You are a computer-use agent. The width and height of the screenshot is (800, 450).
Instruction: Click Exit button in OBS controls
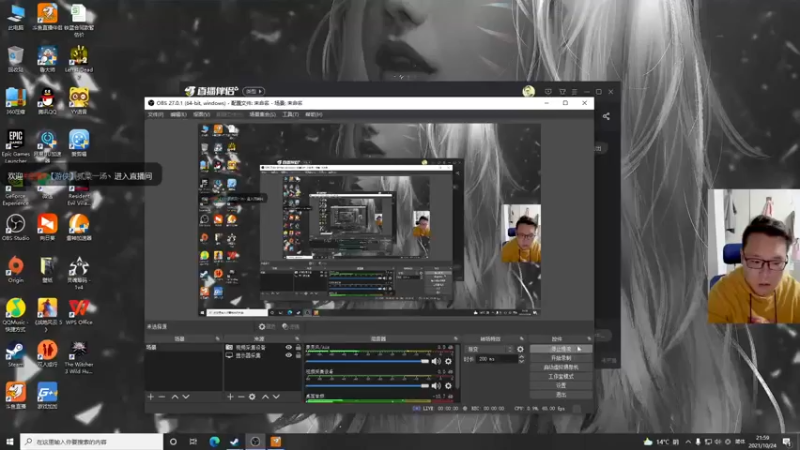[561, 395]
